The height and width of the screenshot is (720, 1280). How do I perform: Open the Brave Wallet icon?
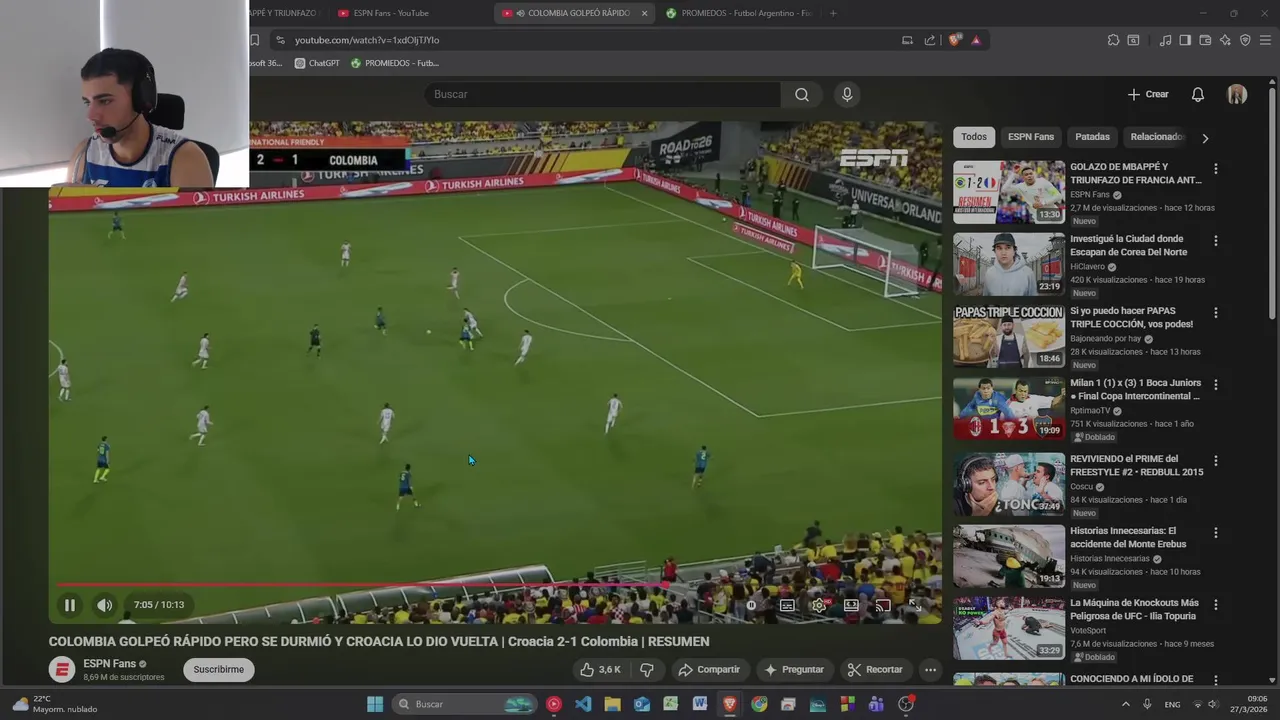point(1205,40)
